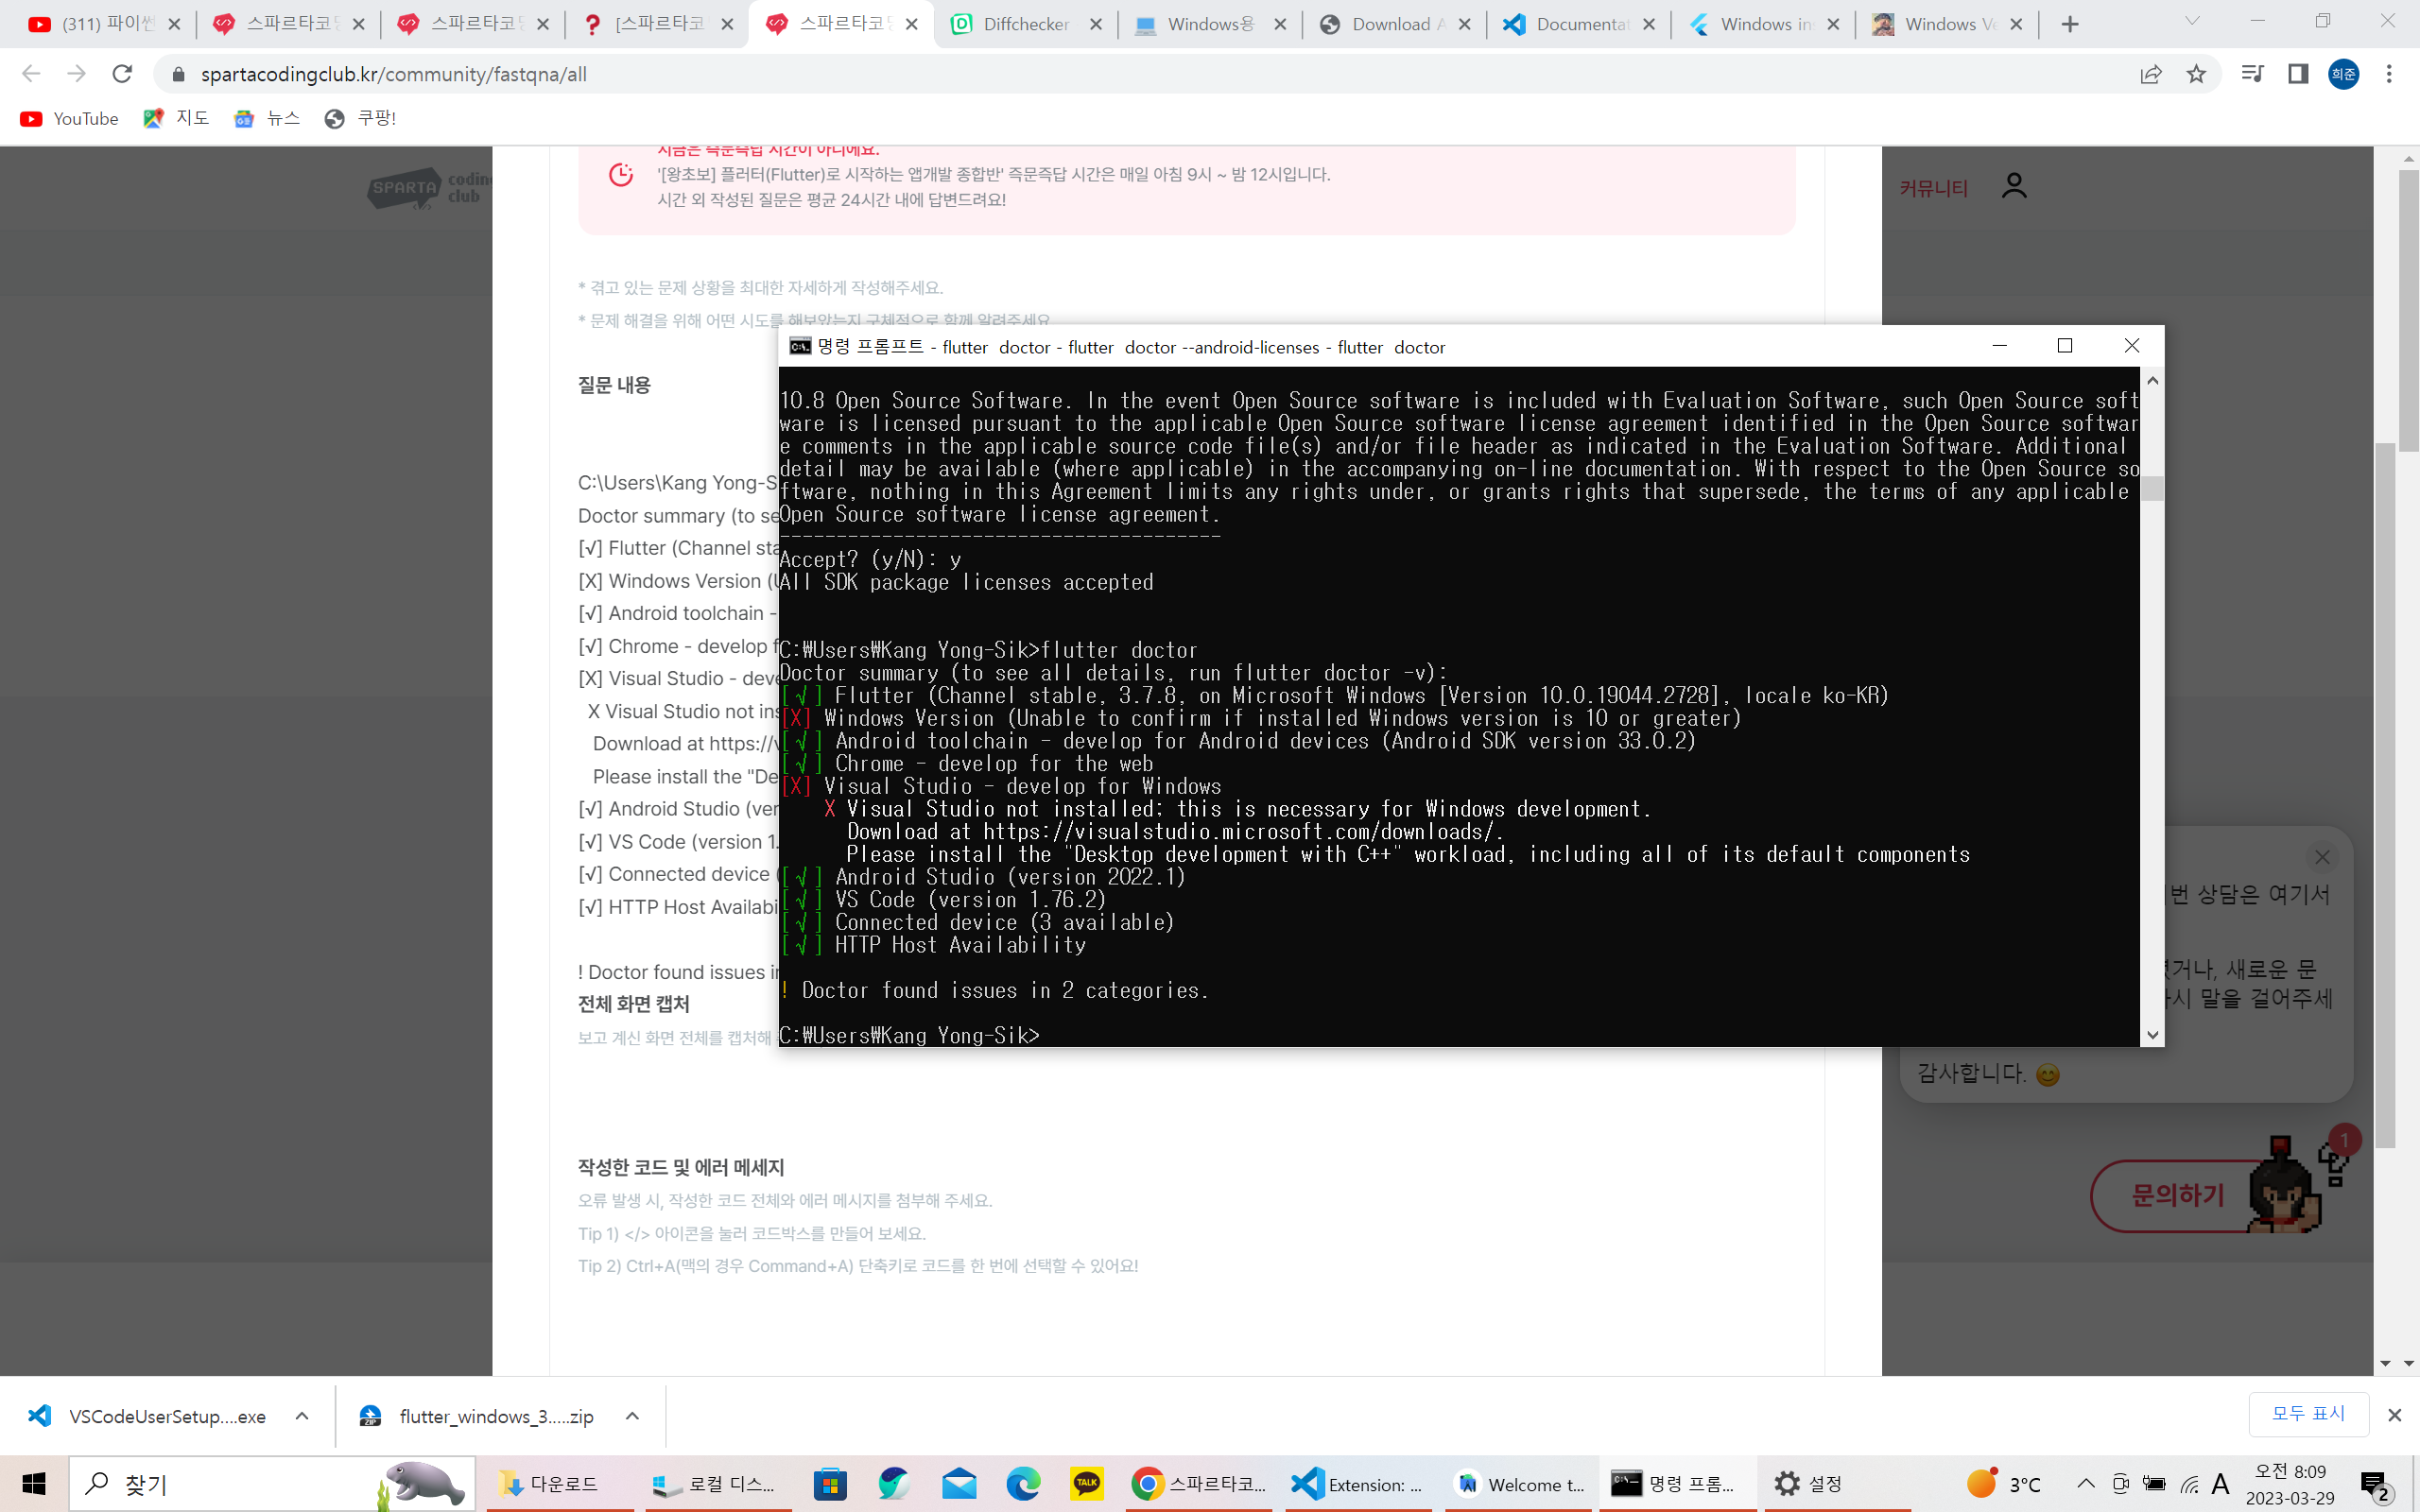2420x1512 pixels.
Task: Open the Chrome three-dot menu
Action: [2389, 74]
